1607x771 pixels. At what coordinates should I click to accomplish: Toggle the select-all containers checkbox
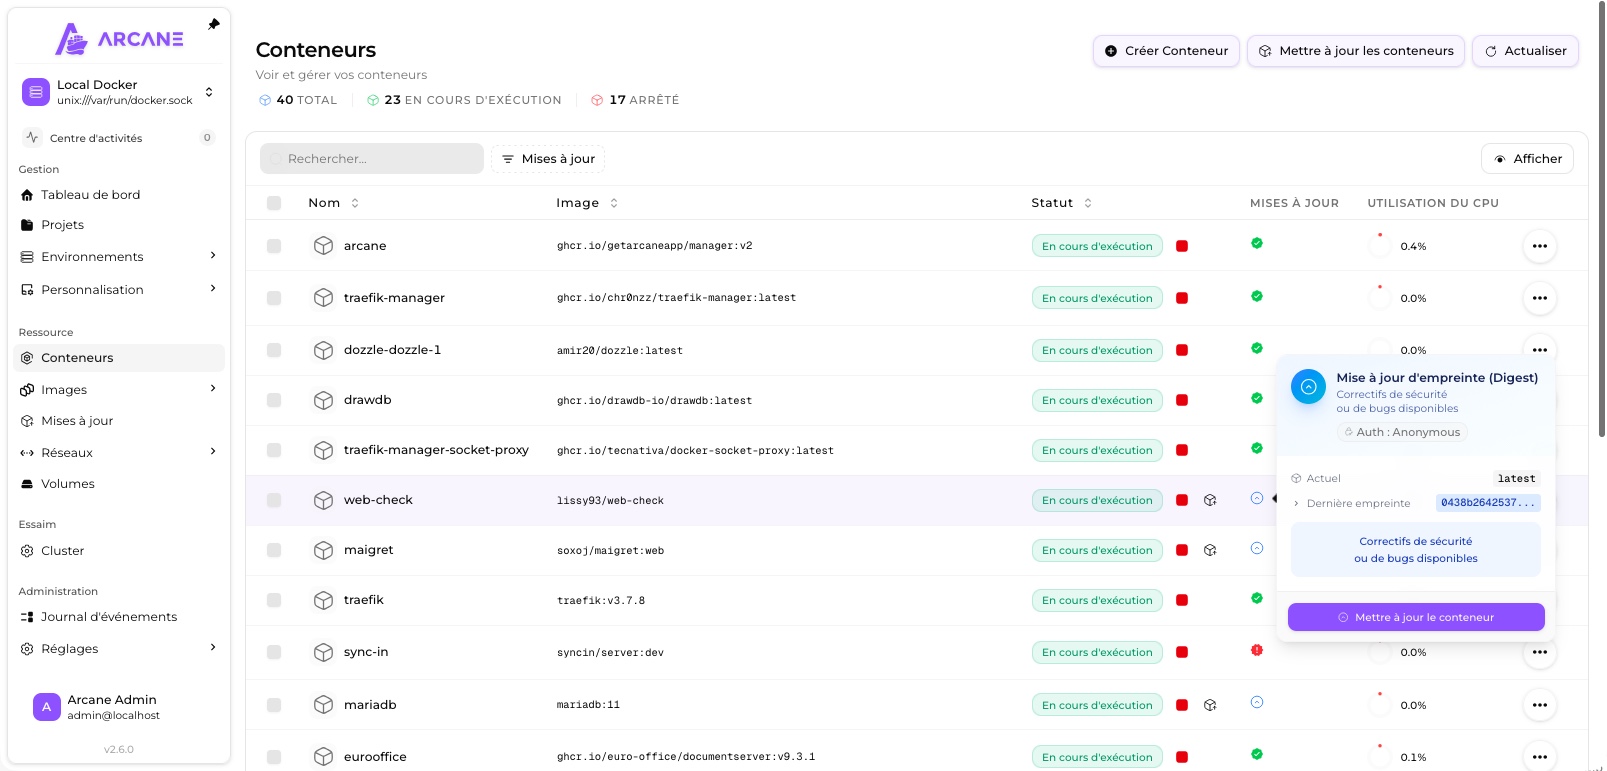coord(274,203)
